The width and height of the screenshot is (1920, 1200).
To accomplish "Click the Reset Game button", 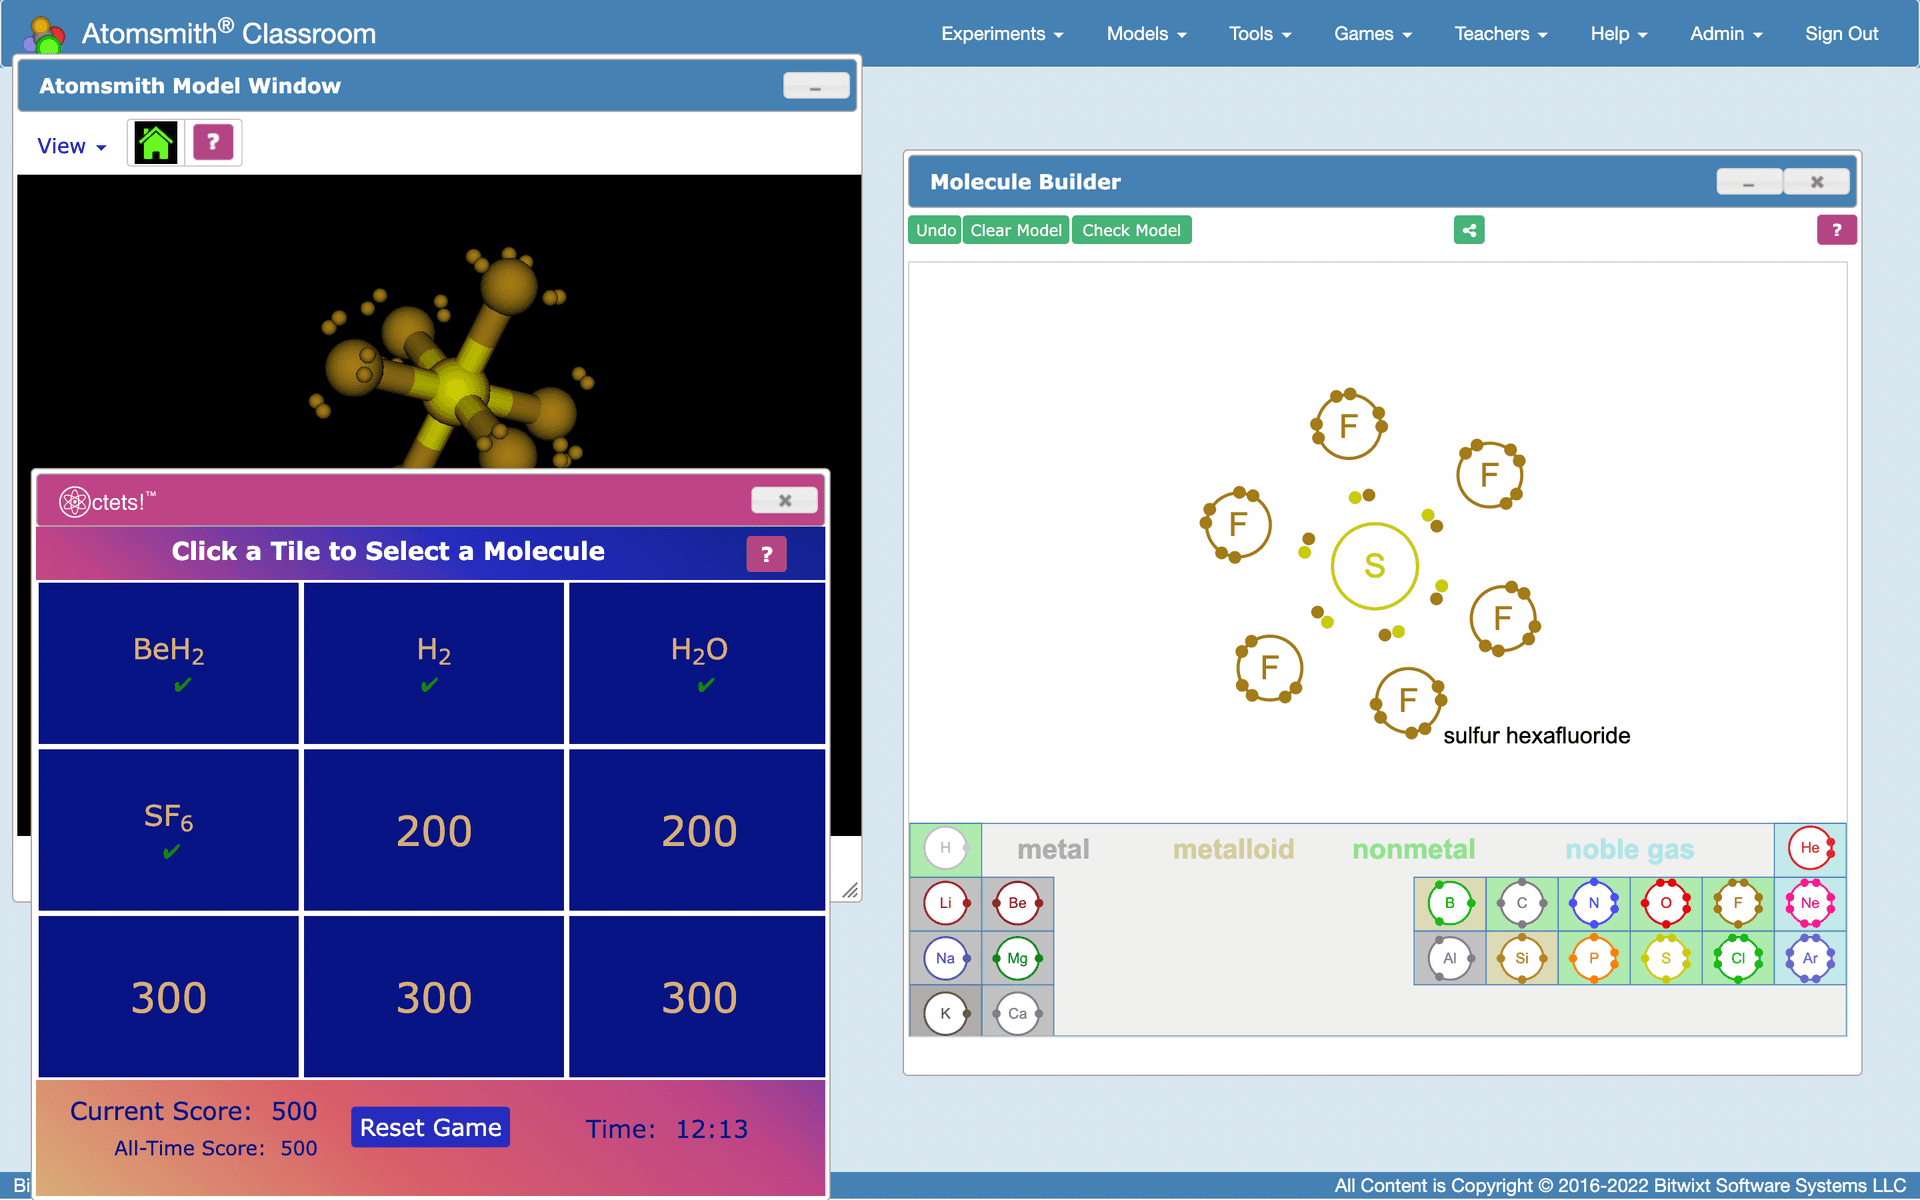I will [x=430, y=1127].
